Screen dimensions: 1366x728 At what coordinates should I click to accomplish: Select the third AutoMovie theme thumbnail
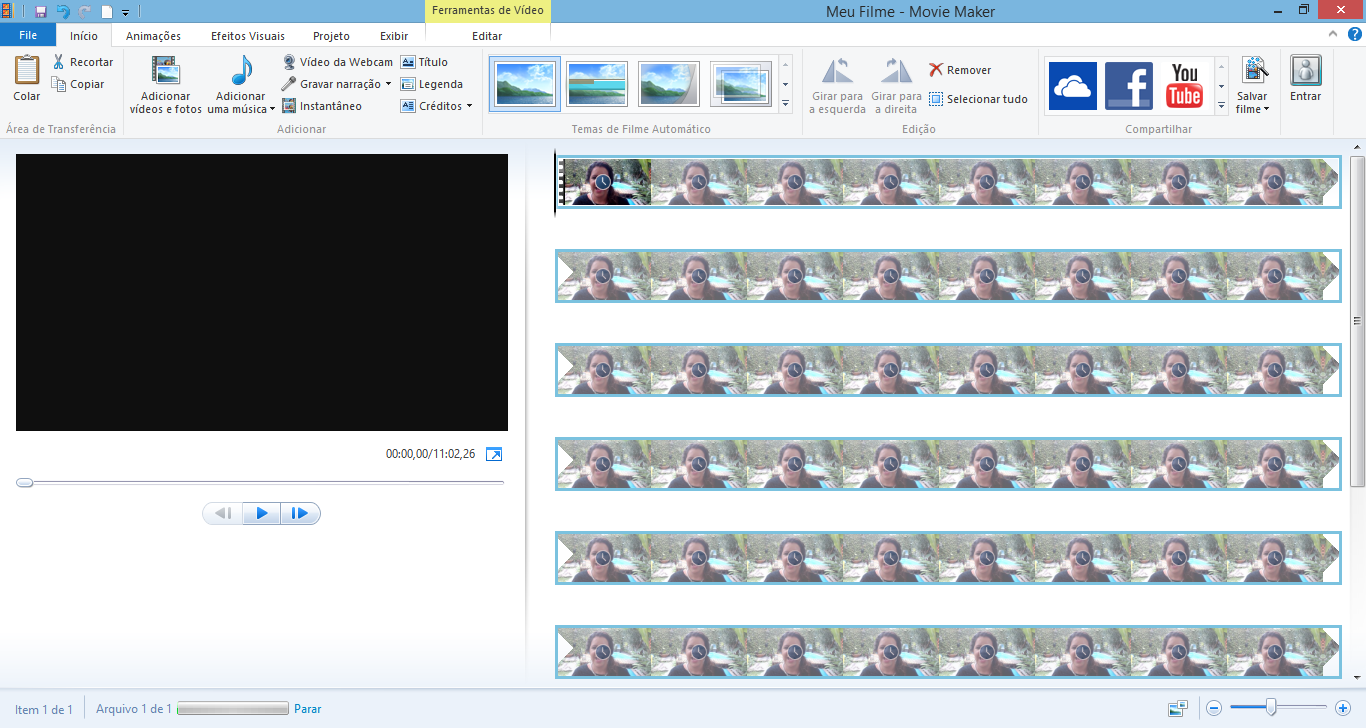(x=669, y=84)
